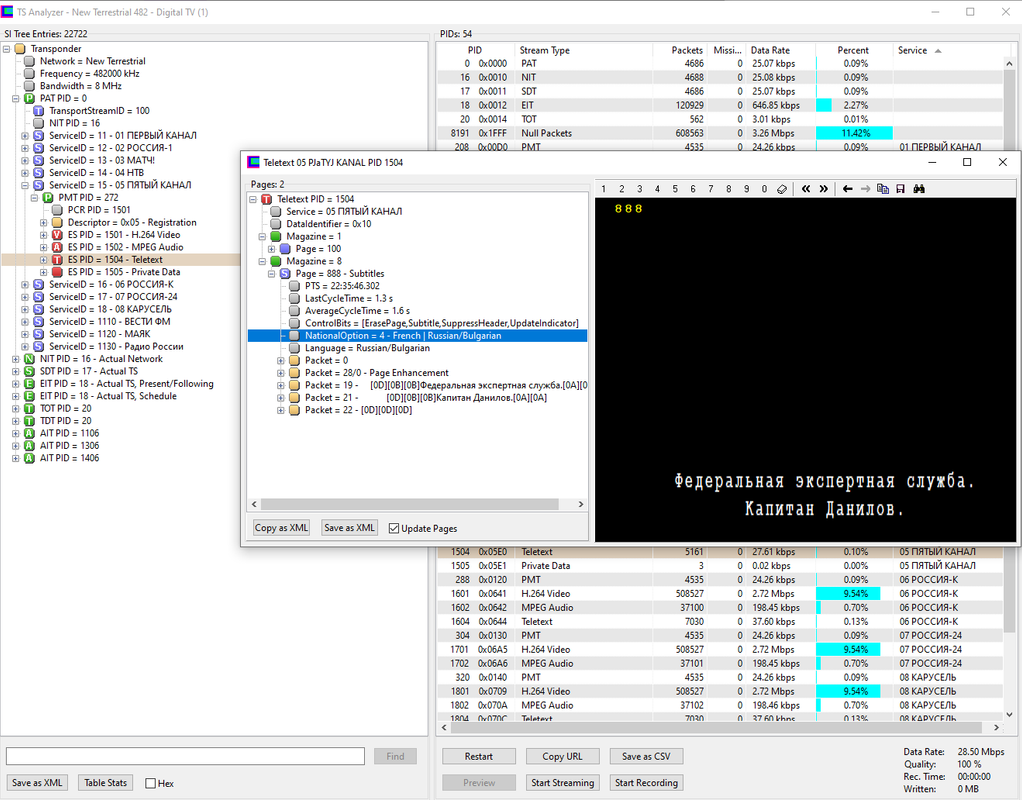Click the PID table vertical scrollbar
Screen dimensions: 1022x800
point(1009,350)
